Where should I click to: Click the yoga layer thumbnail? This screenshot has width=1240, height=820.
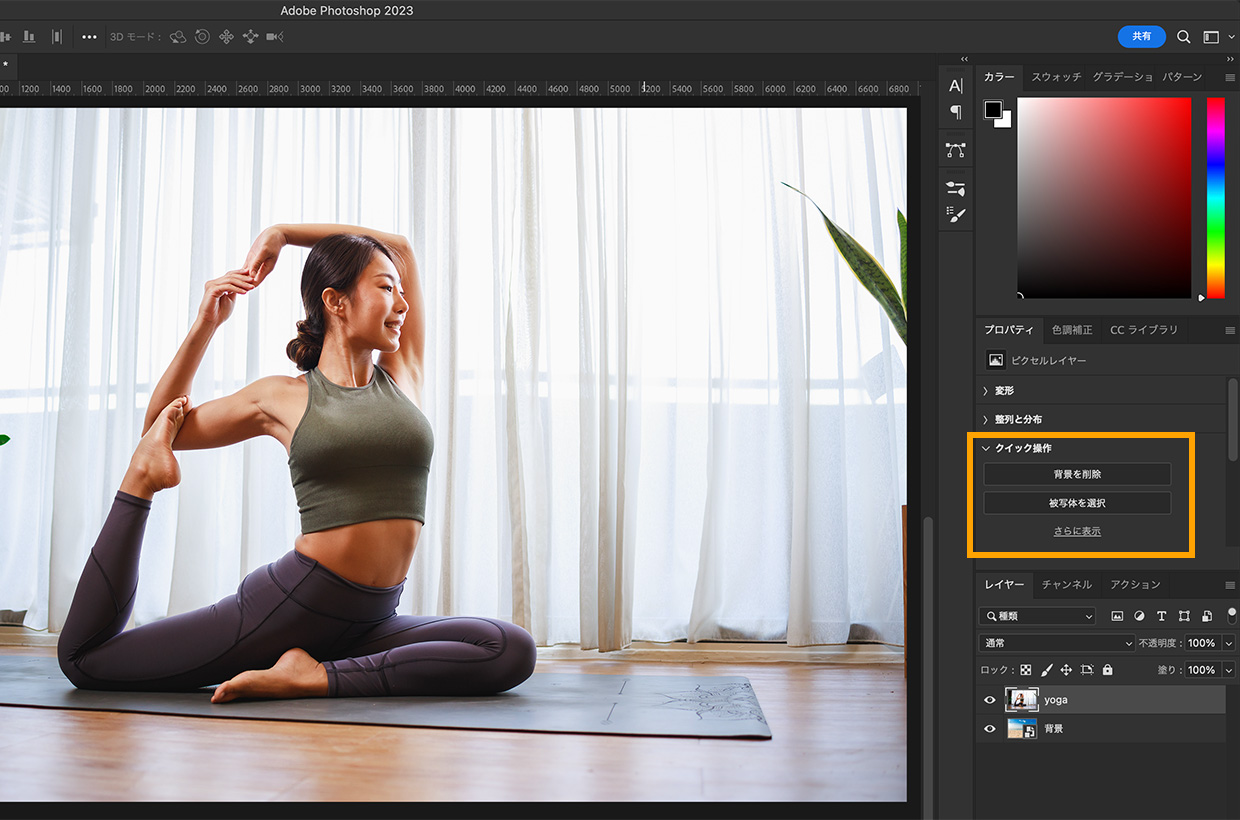(x=1022, y=700)
